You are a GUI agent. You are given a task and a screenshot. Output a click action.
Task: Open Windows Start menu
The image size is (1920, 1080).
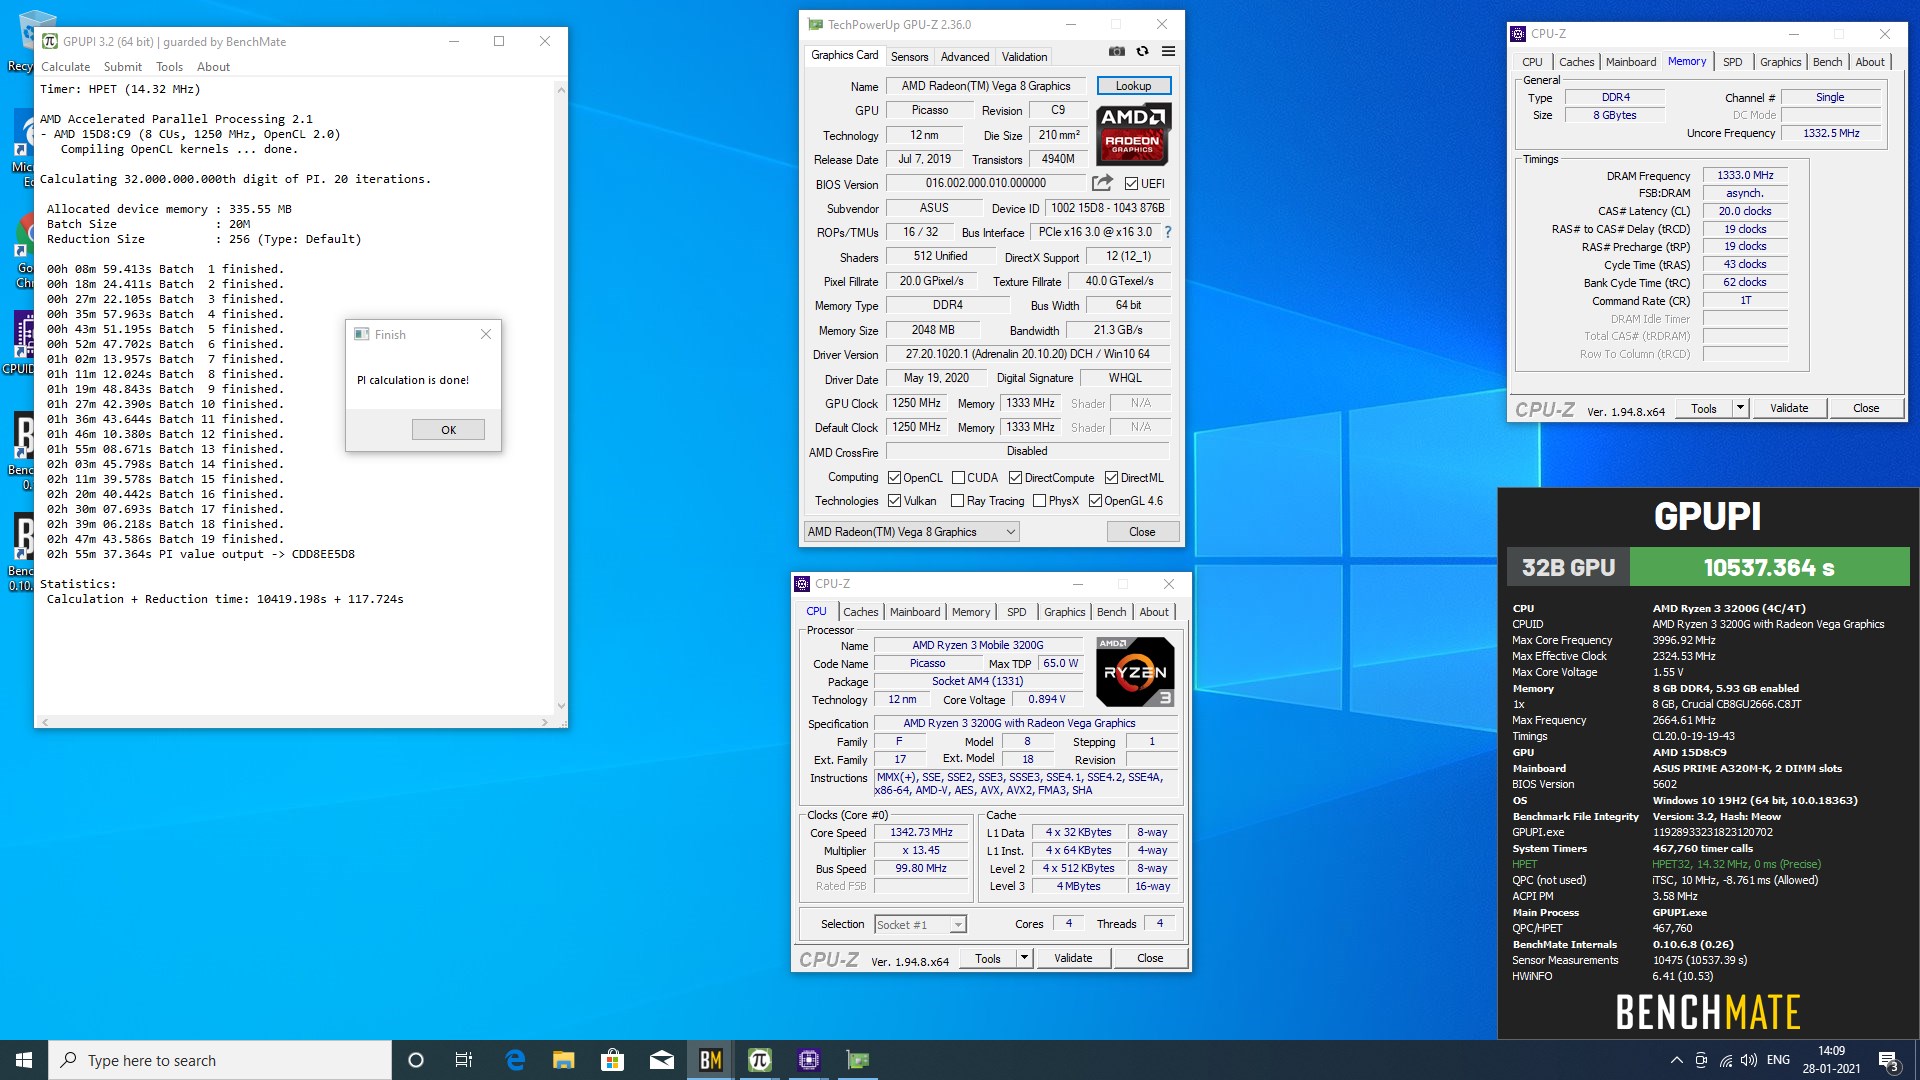tap(24, 1060)
